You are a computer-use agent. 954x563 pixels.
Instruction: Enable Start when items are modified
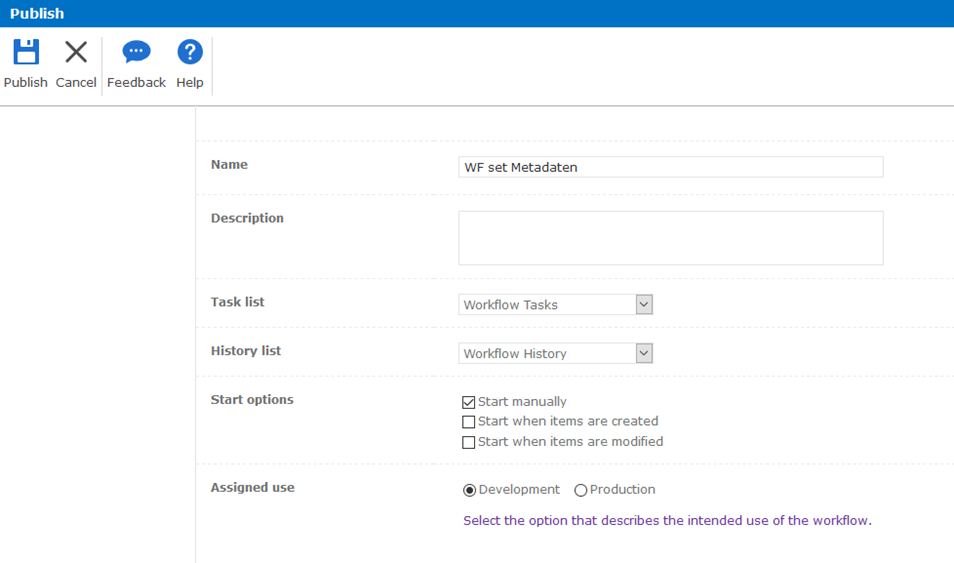[468, 442]
